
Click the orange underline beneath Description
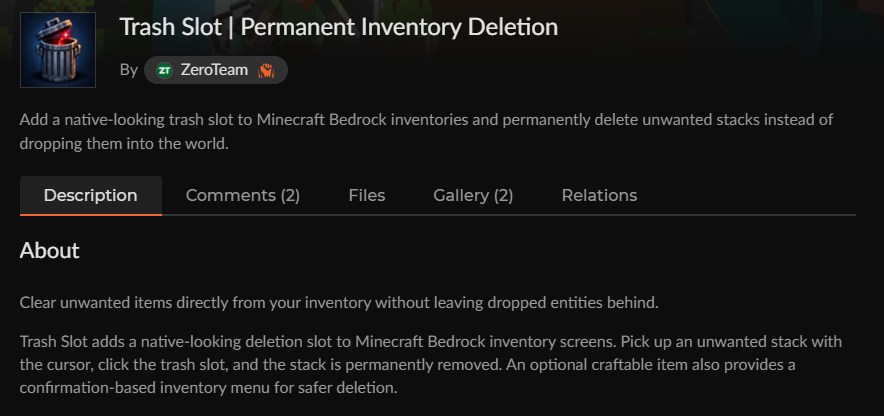click(91, 214)
